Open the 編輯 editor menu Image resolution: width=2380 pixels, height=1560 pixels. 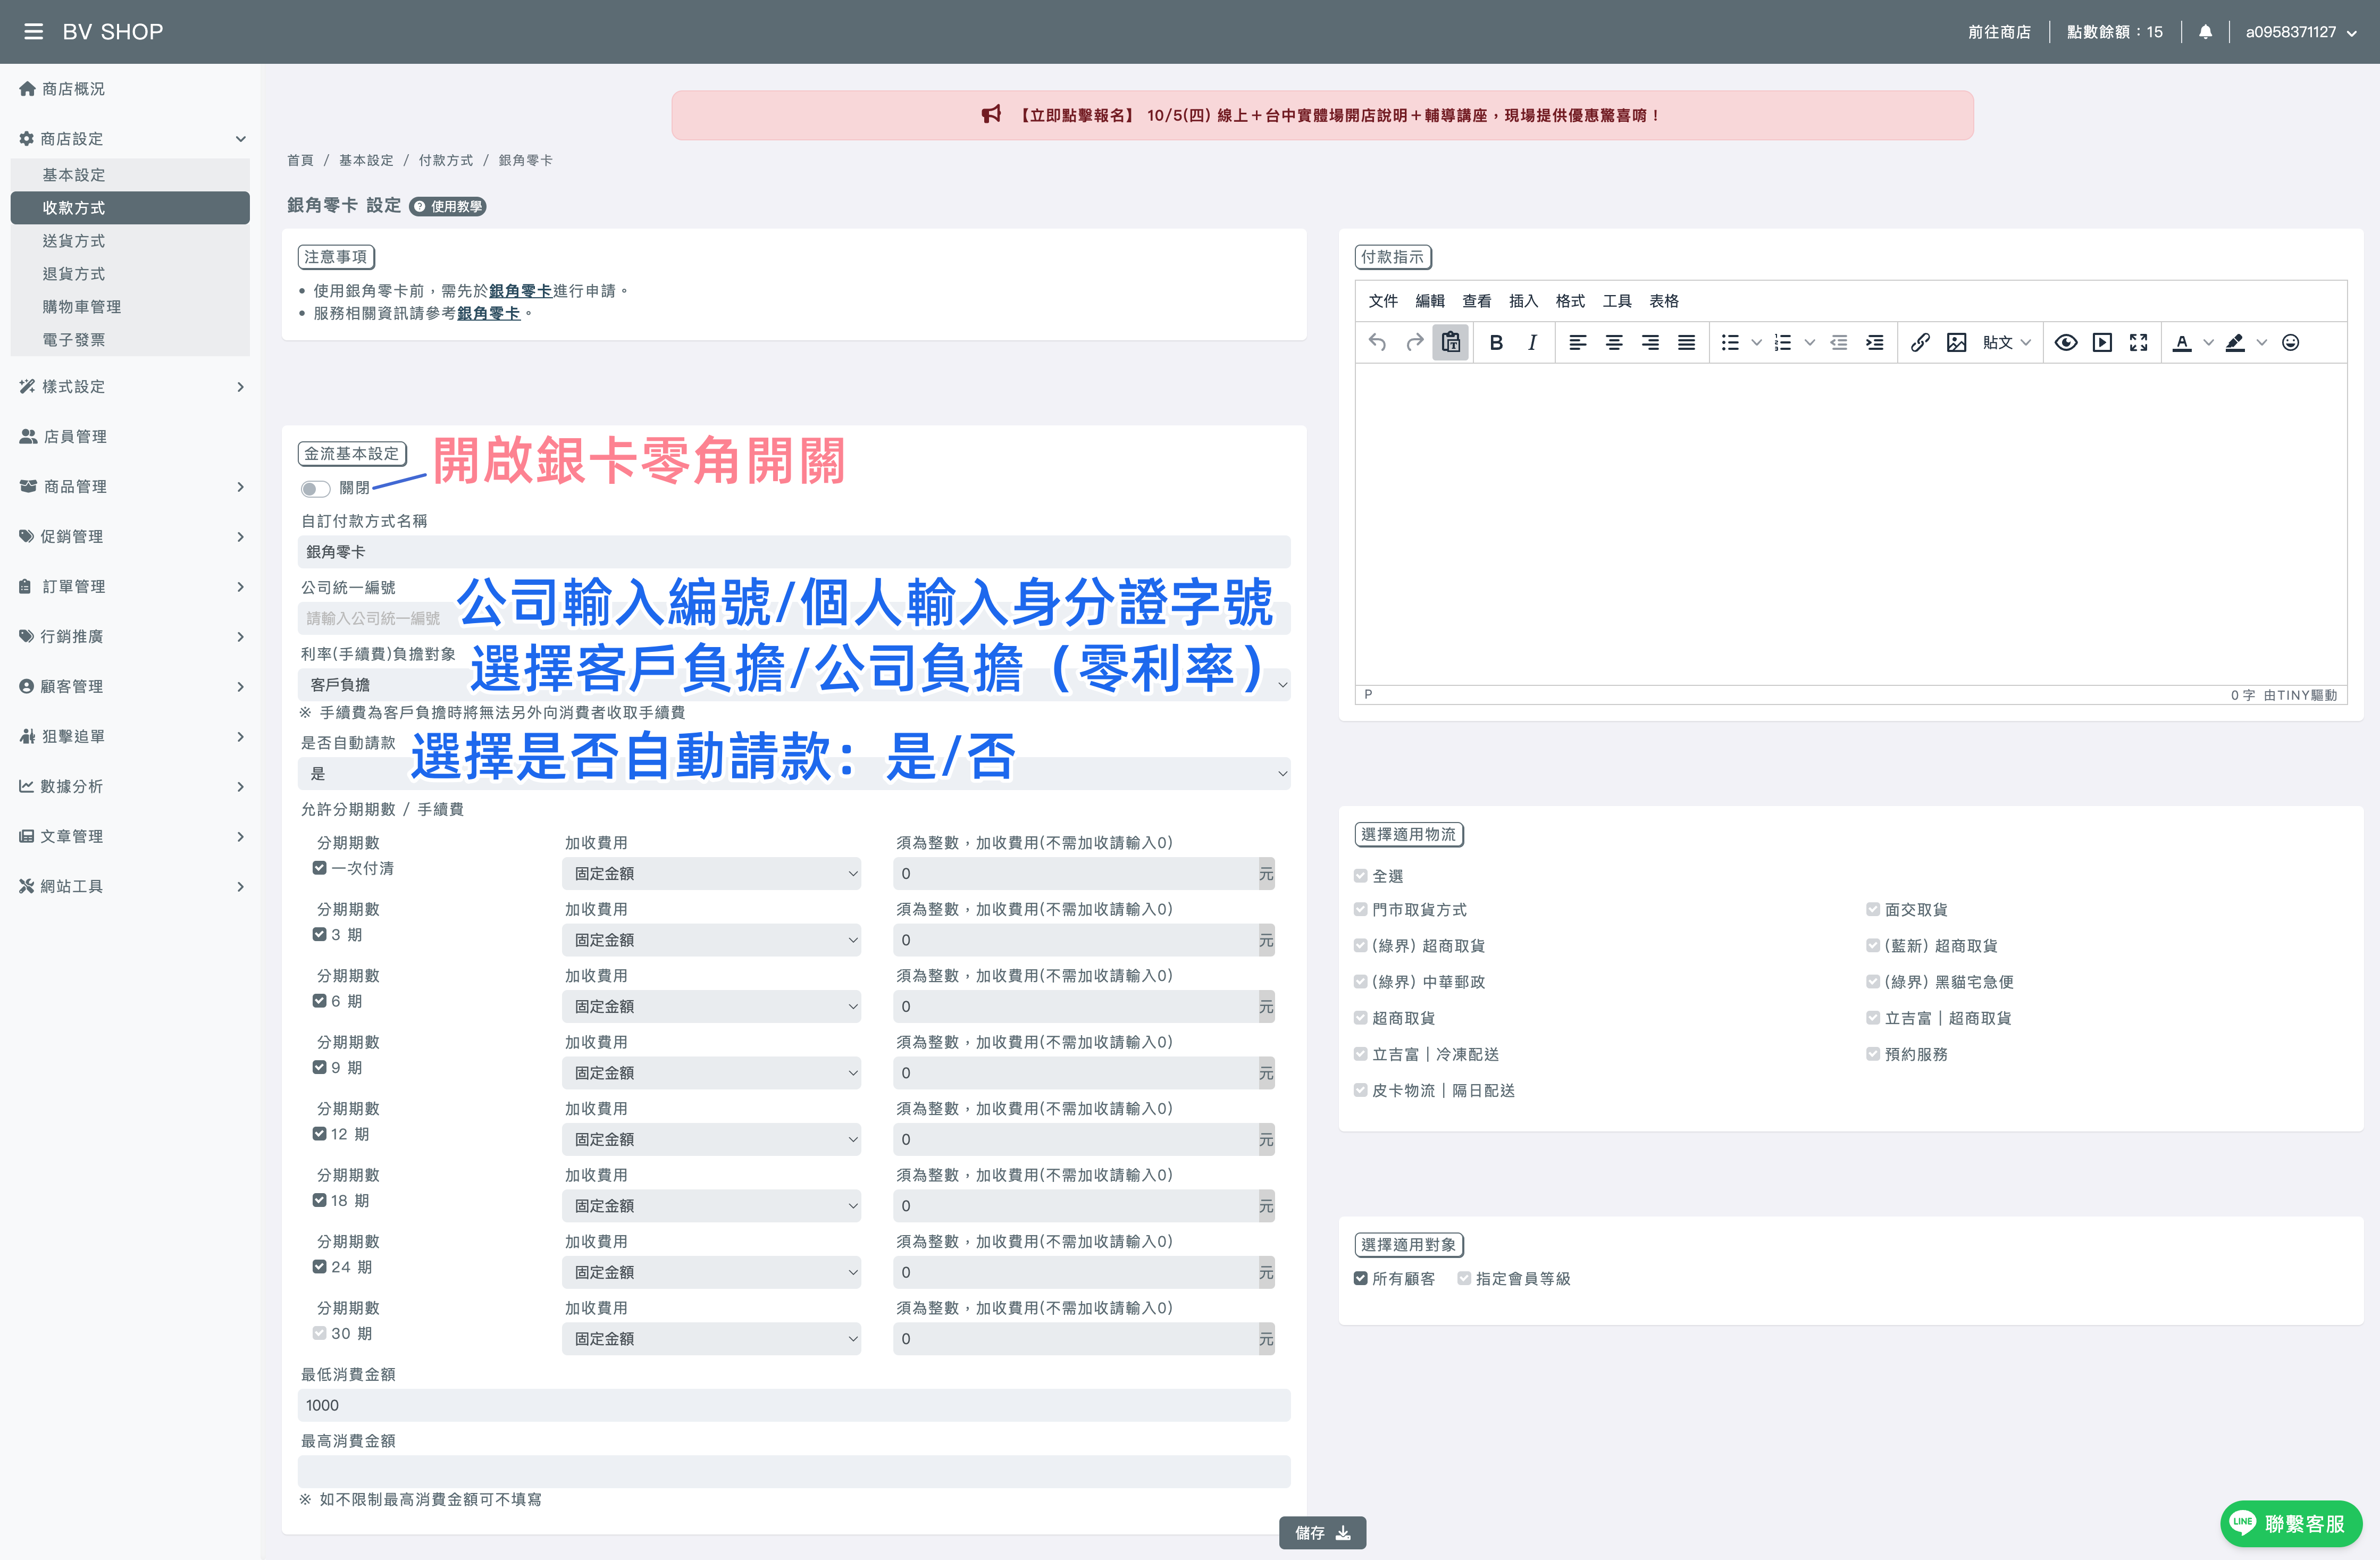tap(1430, 301)
